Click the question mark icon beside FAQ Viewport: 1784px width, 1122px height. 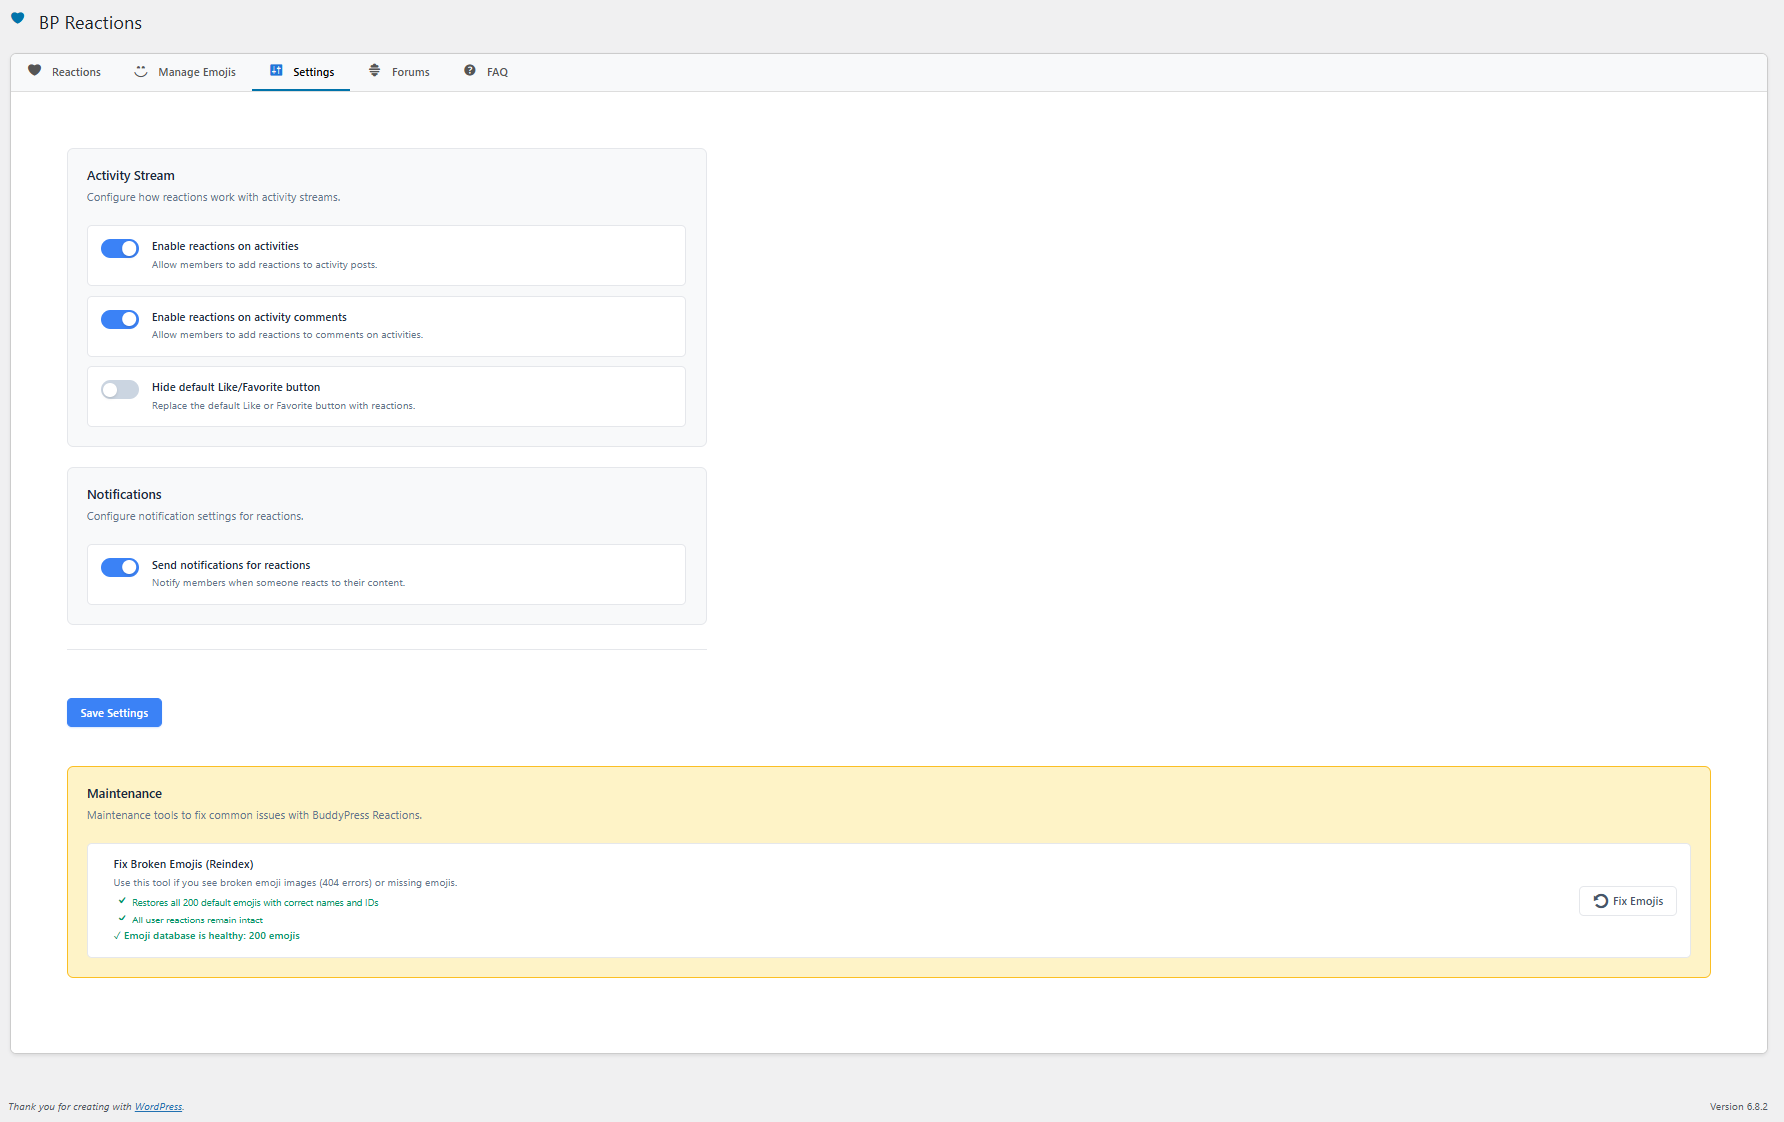[x=470, y=70]
